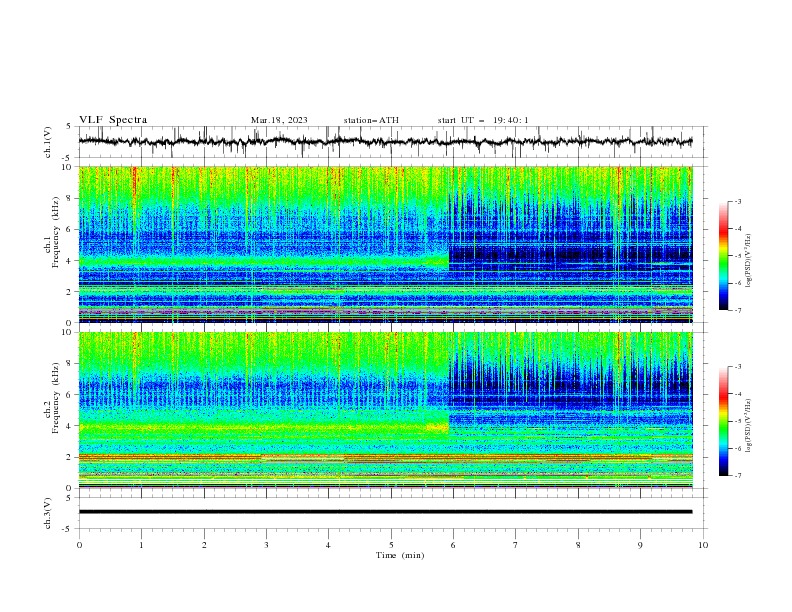Select the date text "Mar.18, 2023"
Viewport: 792px width, 612px height.
pyautogui.click(x=279, y=120)
